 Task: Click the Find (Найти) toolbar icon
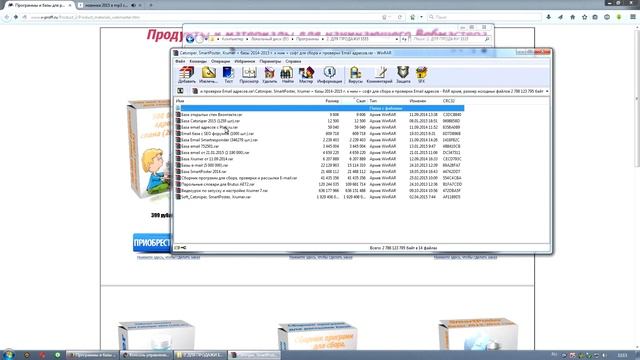click(x=287, y=75)
